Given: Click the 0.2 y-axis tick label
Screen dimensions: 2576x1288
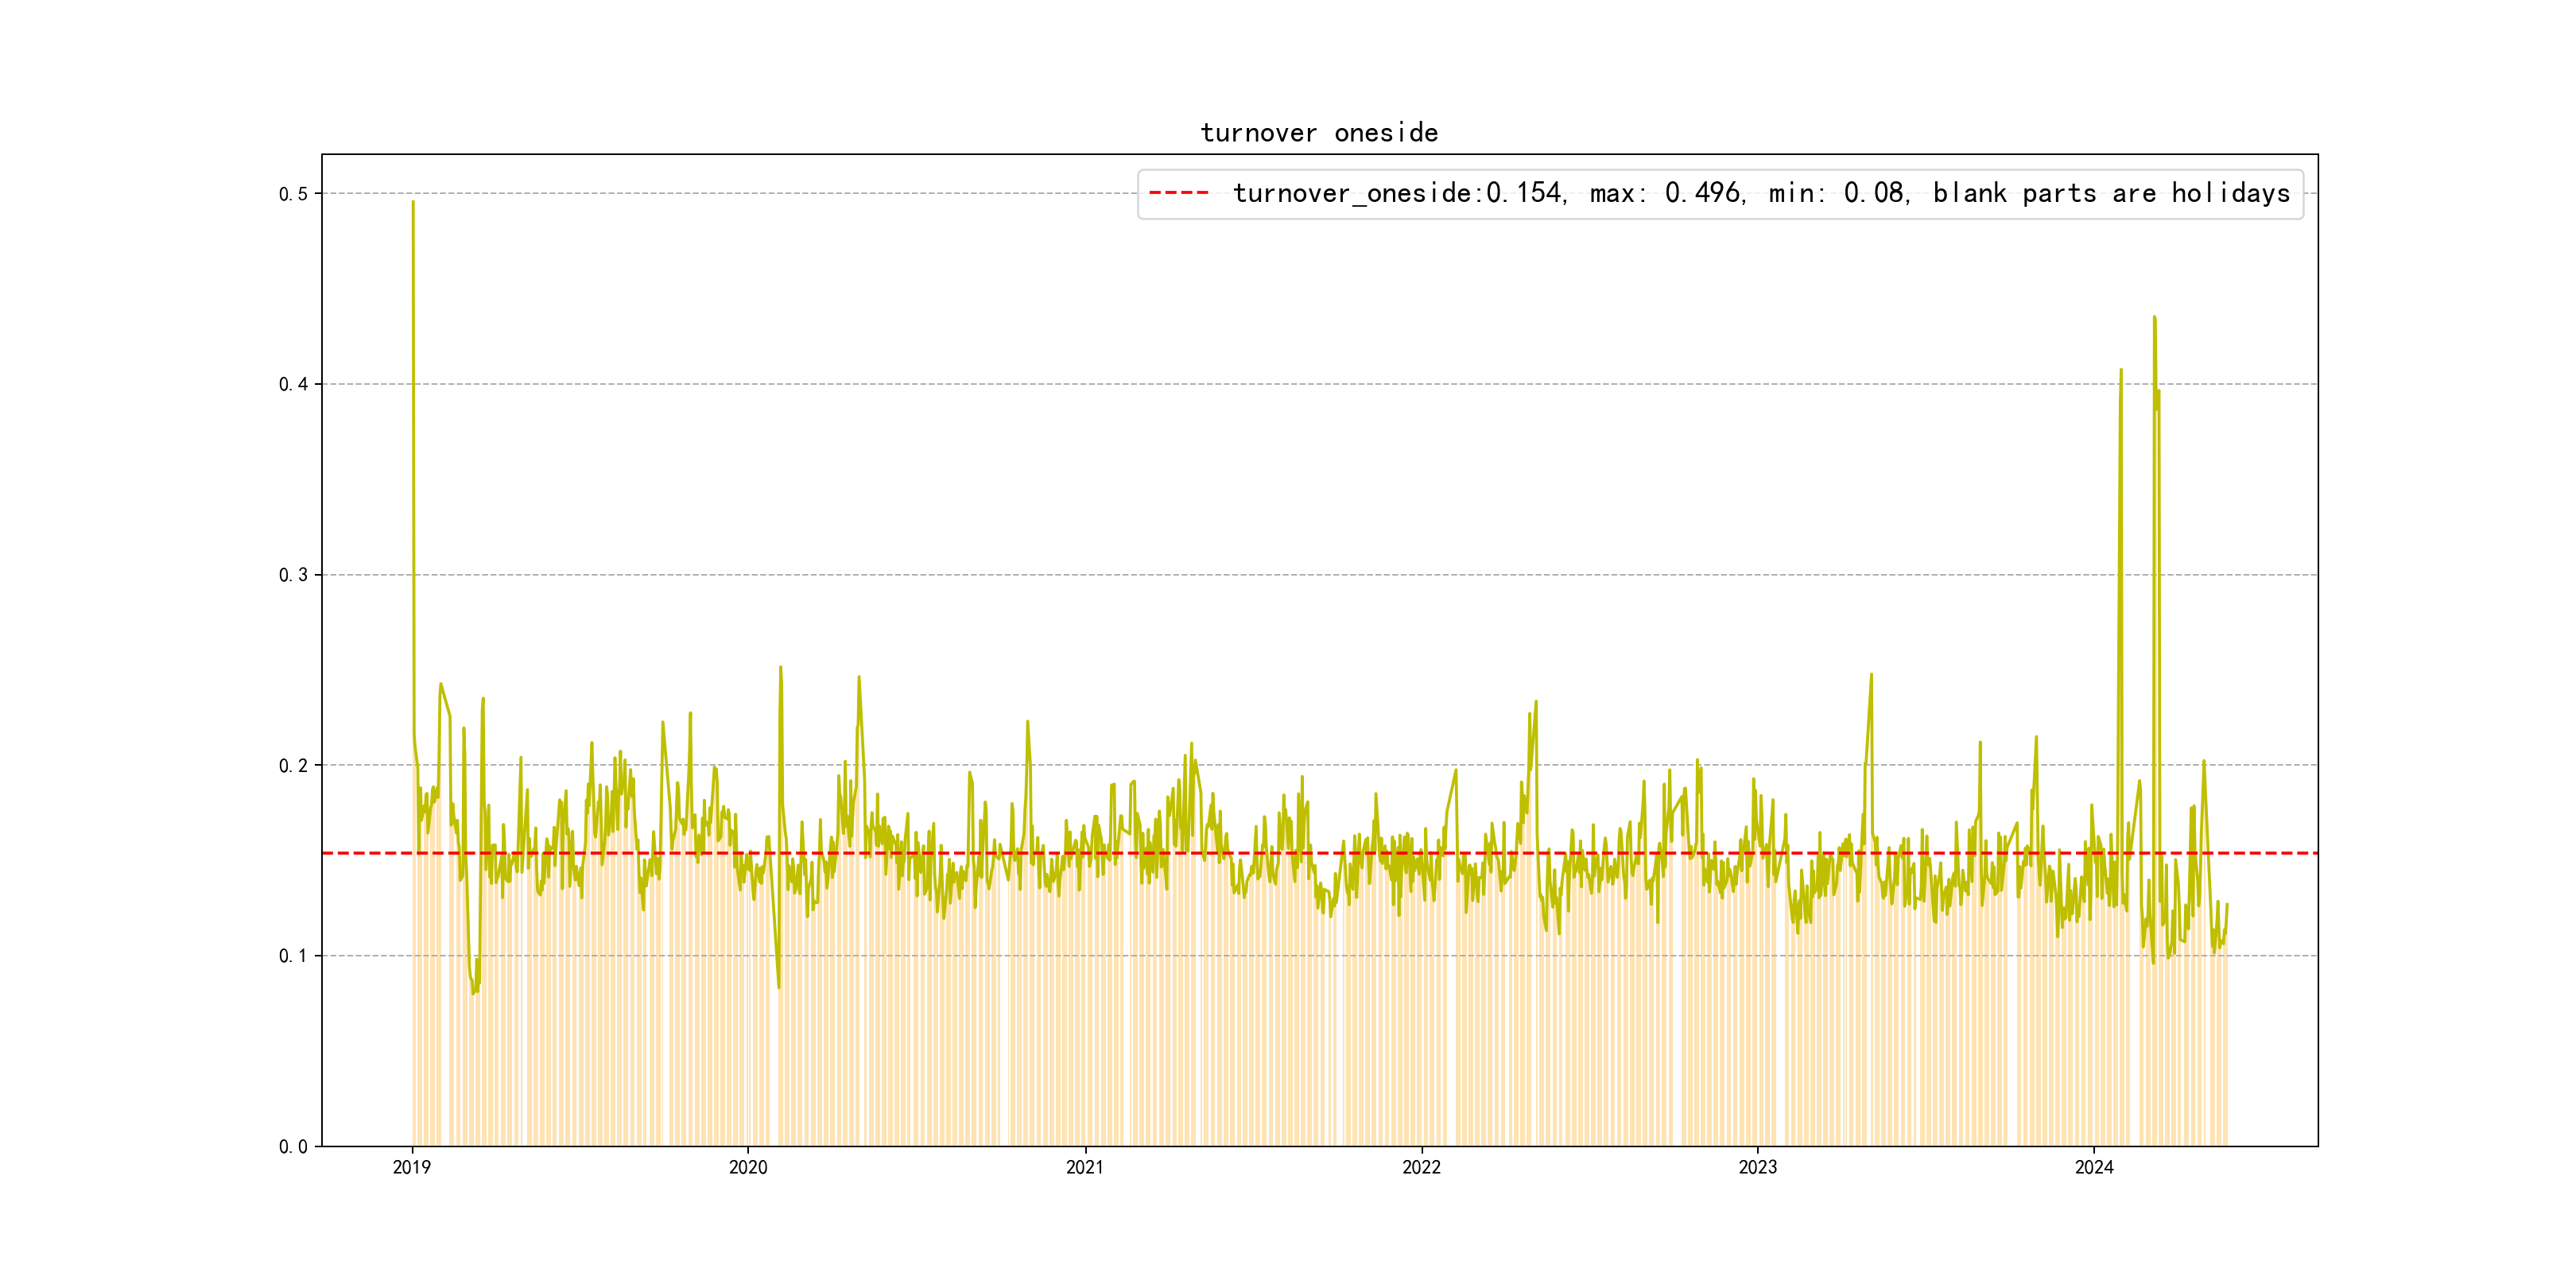Looking at the screenshot, I should (293, 766).
